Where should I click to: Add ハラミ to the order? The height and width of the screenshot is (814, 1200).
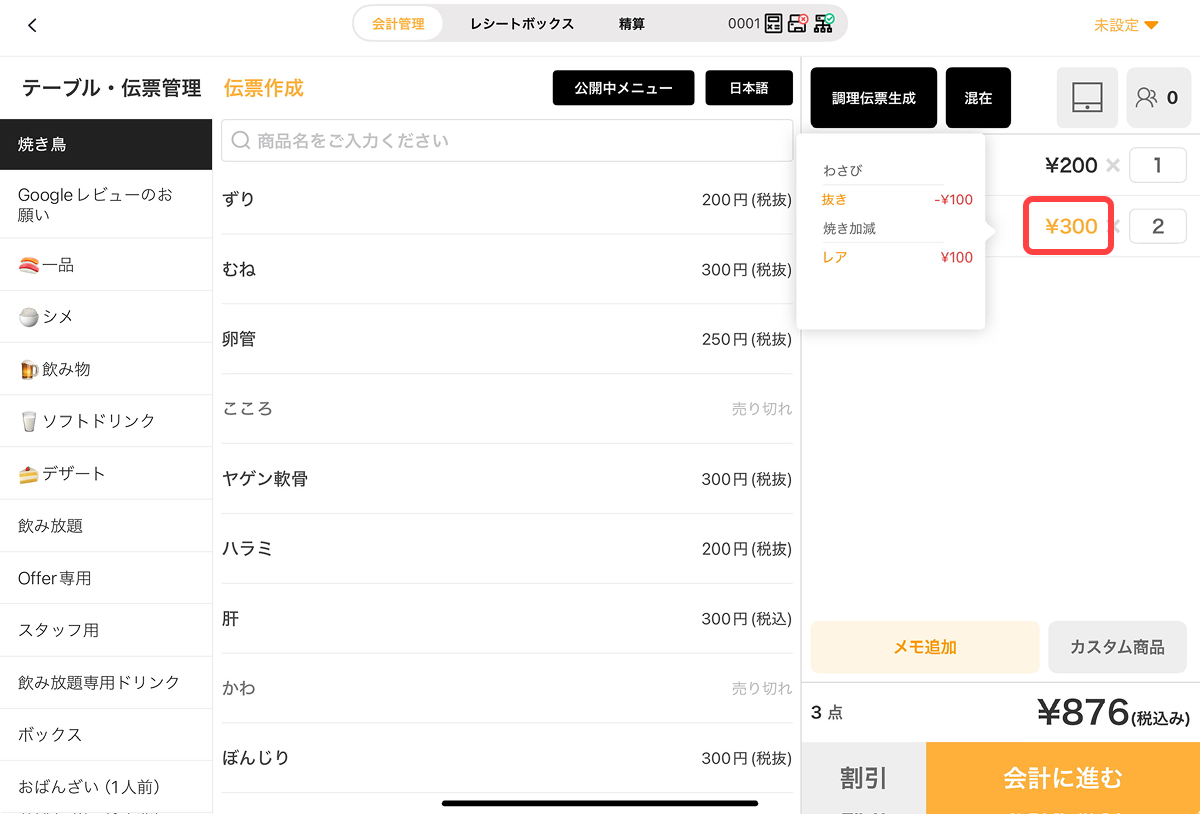[x=507, y=549]
